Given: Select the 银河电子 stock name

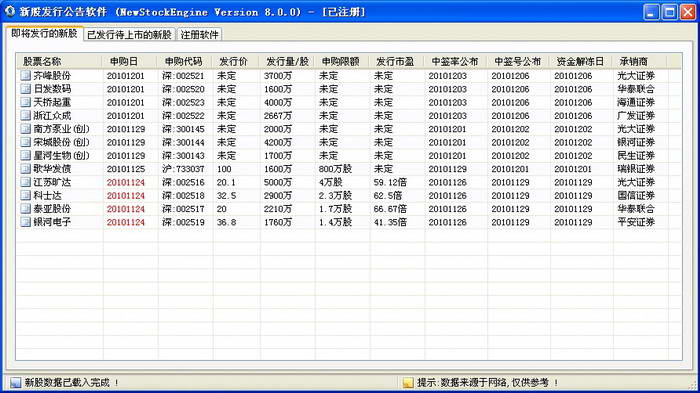Looking at the screenshot, I should tap(52, 222).
